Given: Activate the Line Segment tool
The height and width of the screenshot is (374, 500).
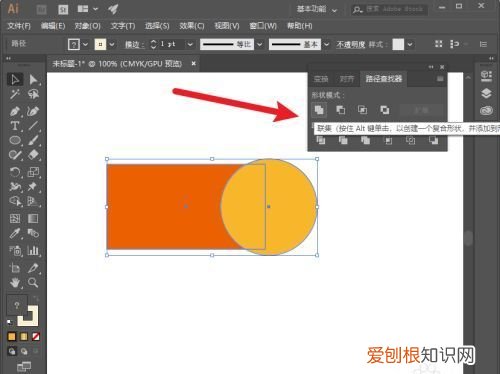Looking at the screenshot, I should [33, 126].
